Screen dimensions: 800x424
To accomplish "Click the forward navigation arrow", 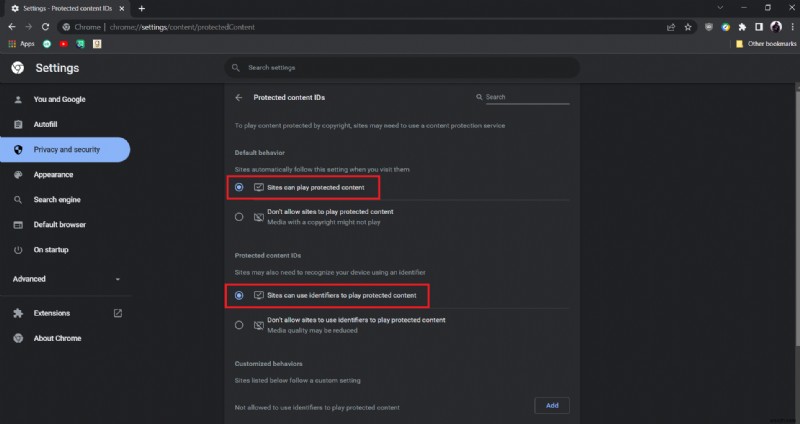I will (x=29, y=27).
